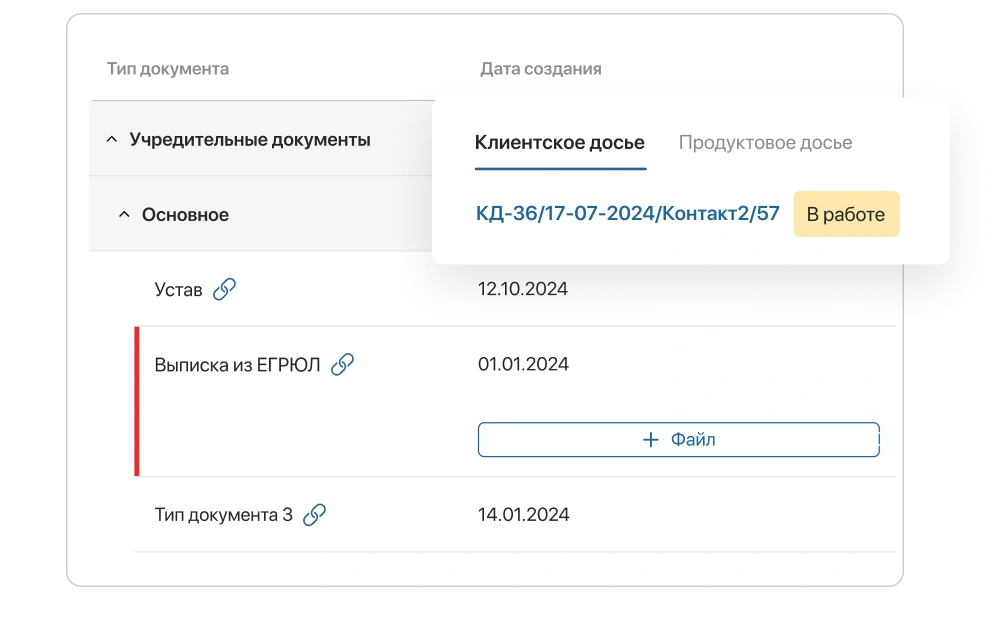Collapse the Основное subsection chevron
Screen dimensions: 1000x624
pos(124,214)
